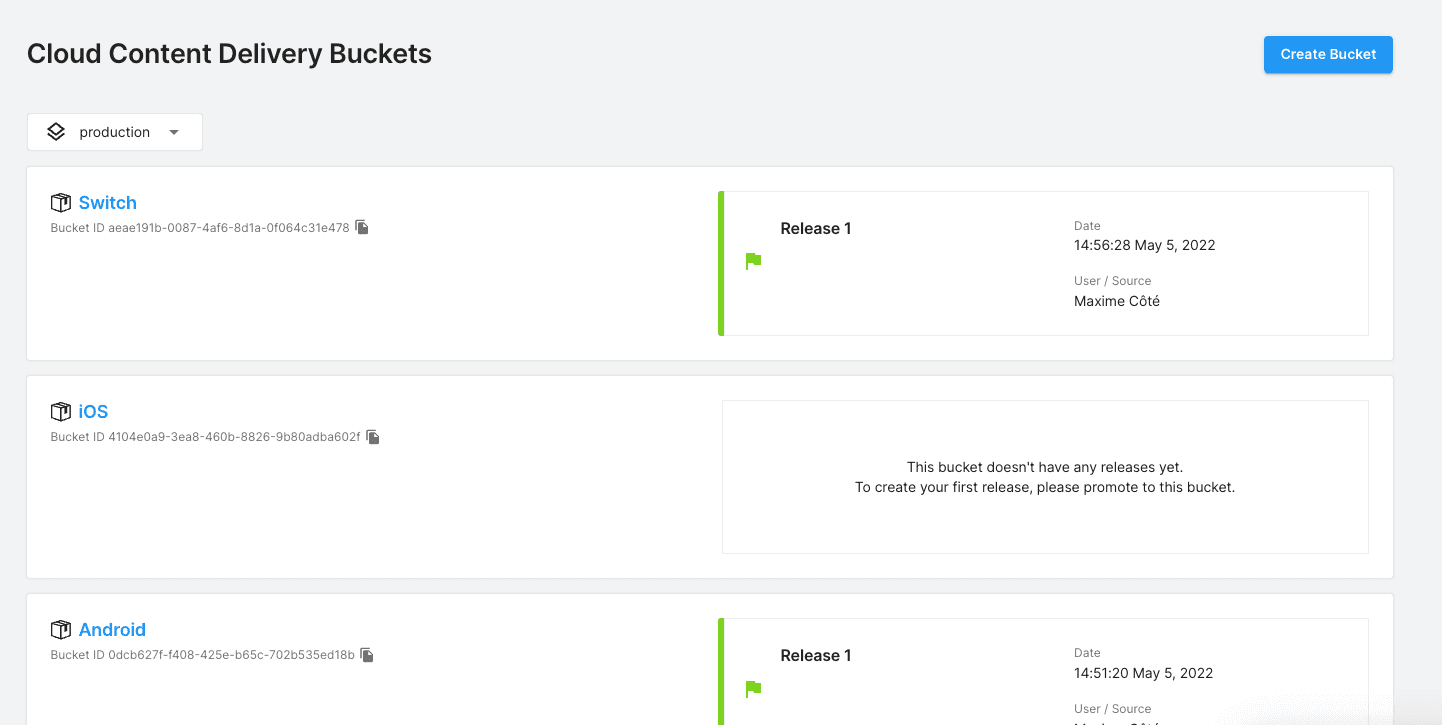Screen dimensions: 1442x725
Task: Click the iOS bucket package icon
Action: click(61, 412)
